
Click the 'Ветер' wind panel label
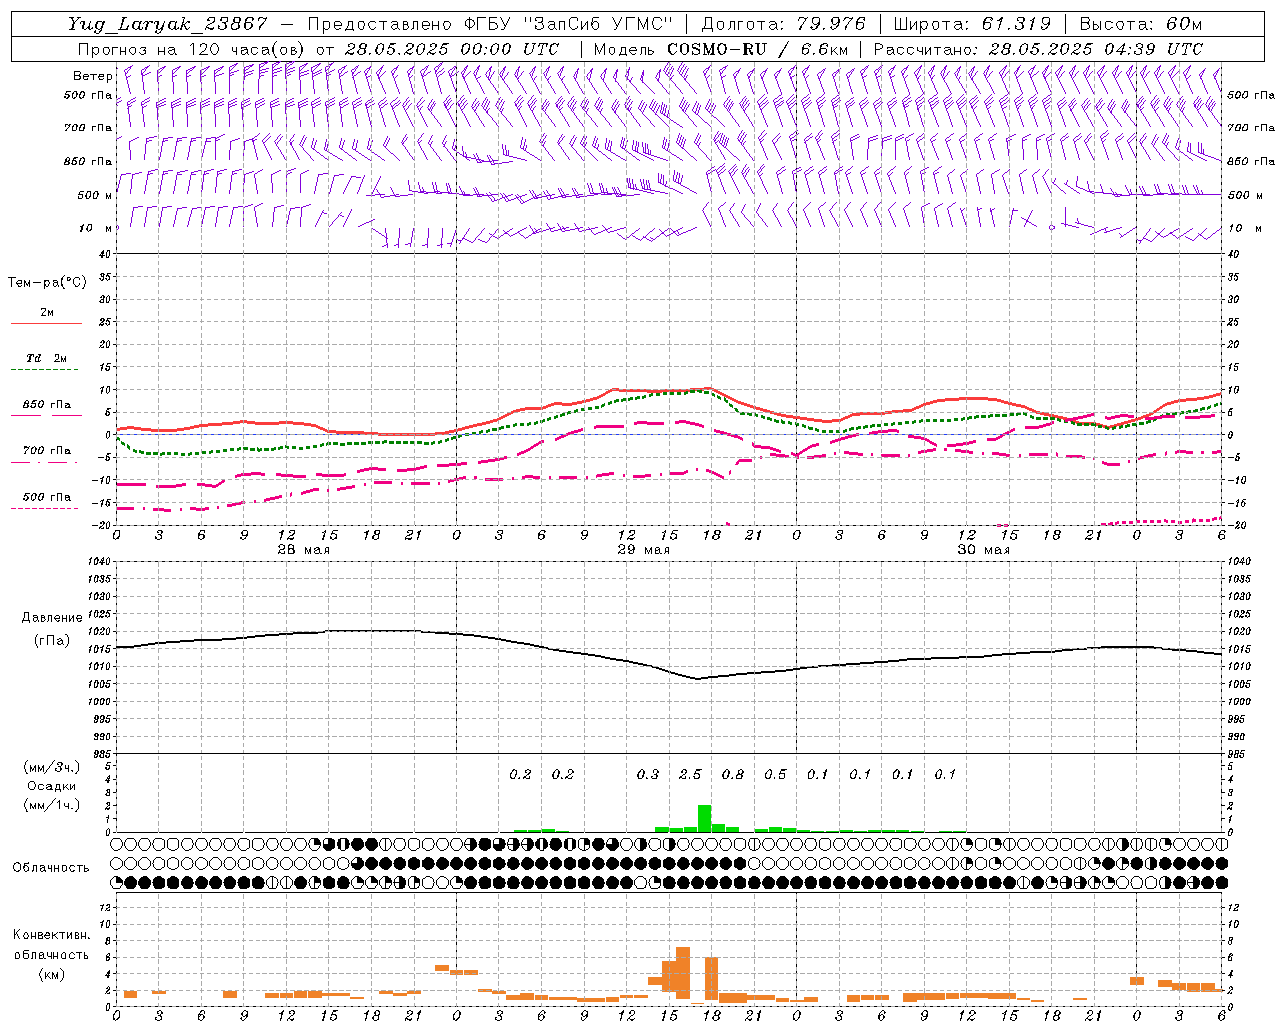point(93,76)
